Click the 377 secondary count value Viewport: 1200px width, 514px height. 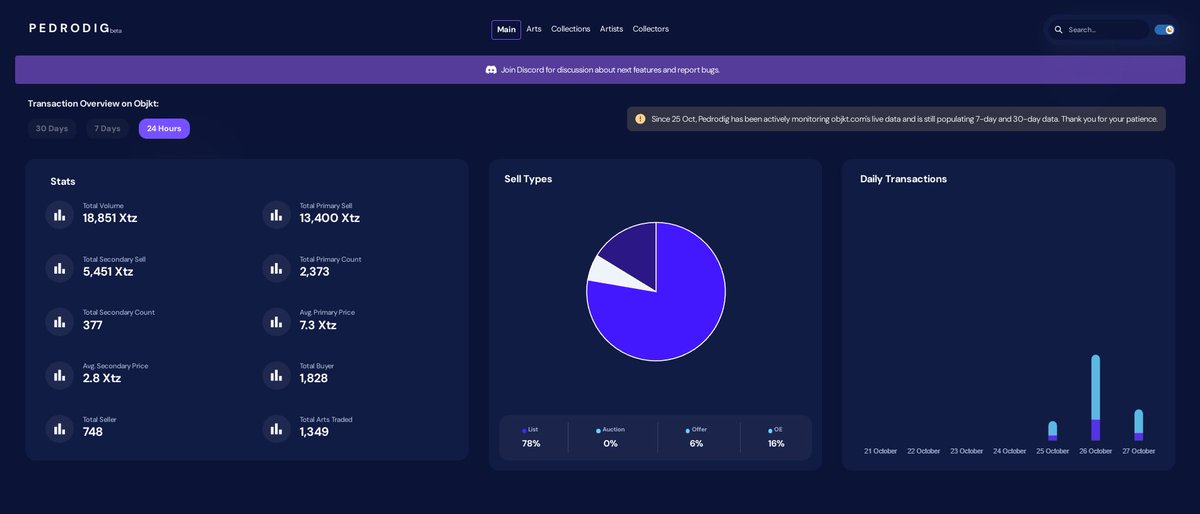93,325
